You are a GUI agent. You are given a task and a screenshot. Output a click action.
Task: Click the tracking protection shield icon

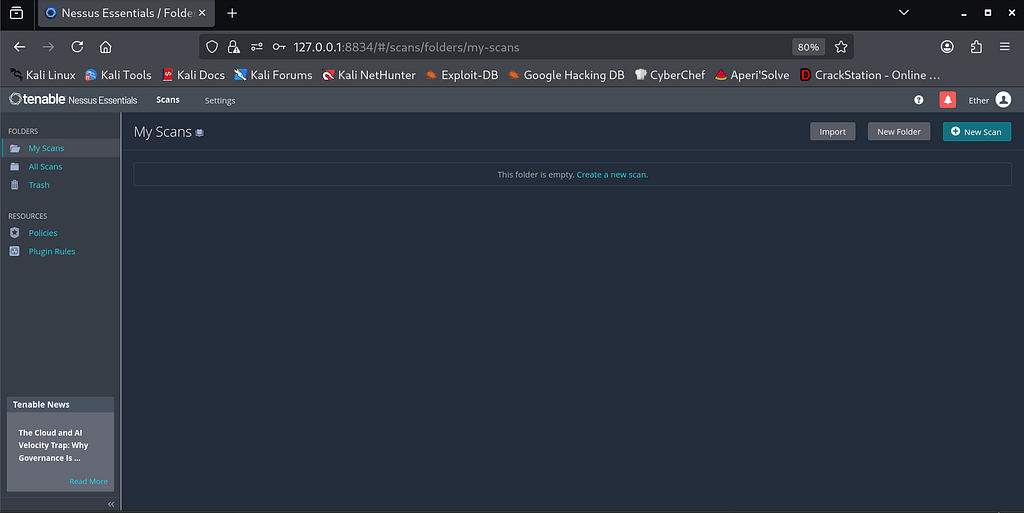click(x=212, y=47)
